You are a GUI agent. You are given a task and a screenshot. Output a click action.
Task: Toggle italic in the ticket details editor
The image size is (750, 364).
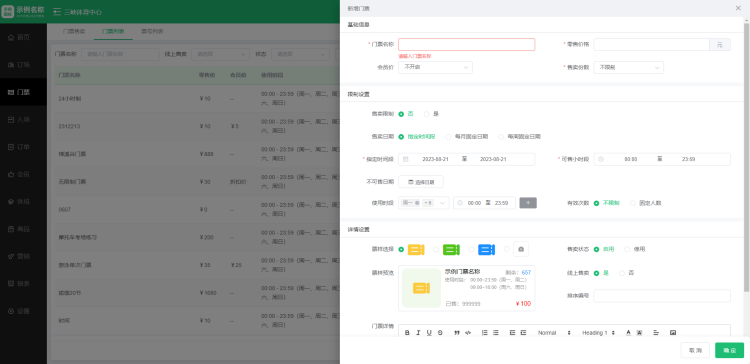click(418, 332)
